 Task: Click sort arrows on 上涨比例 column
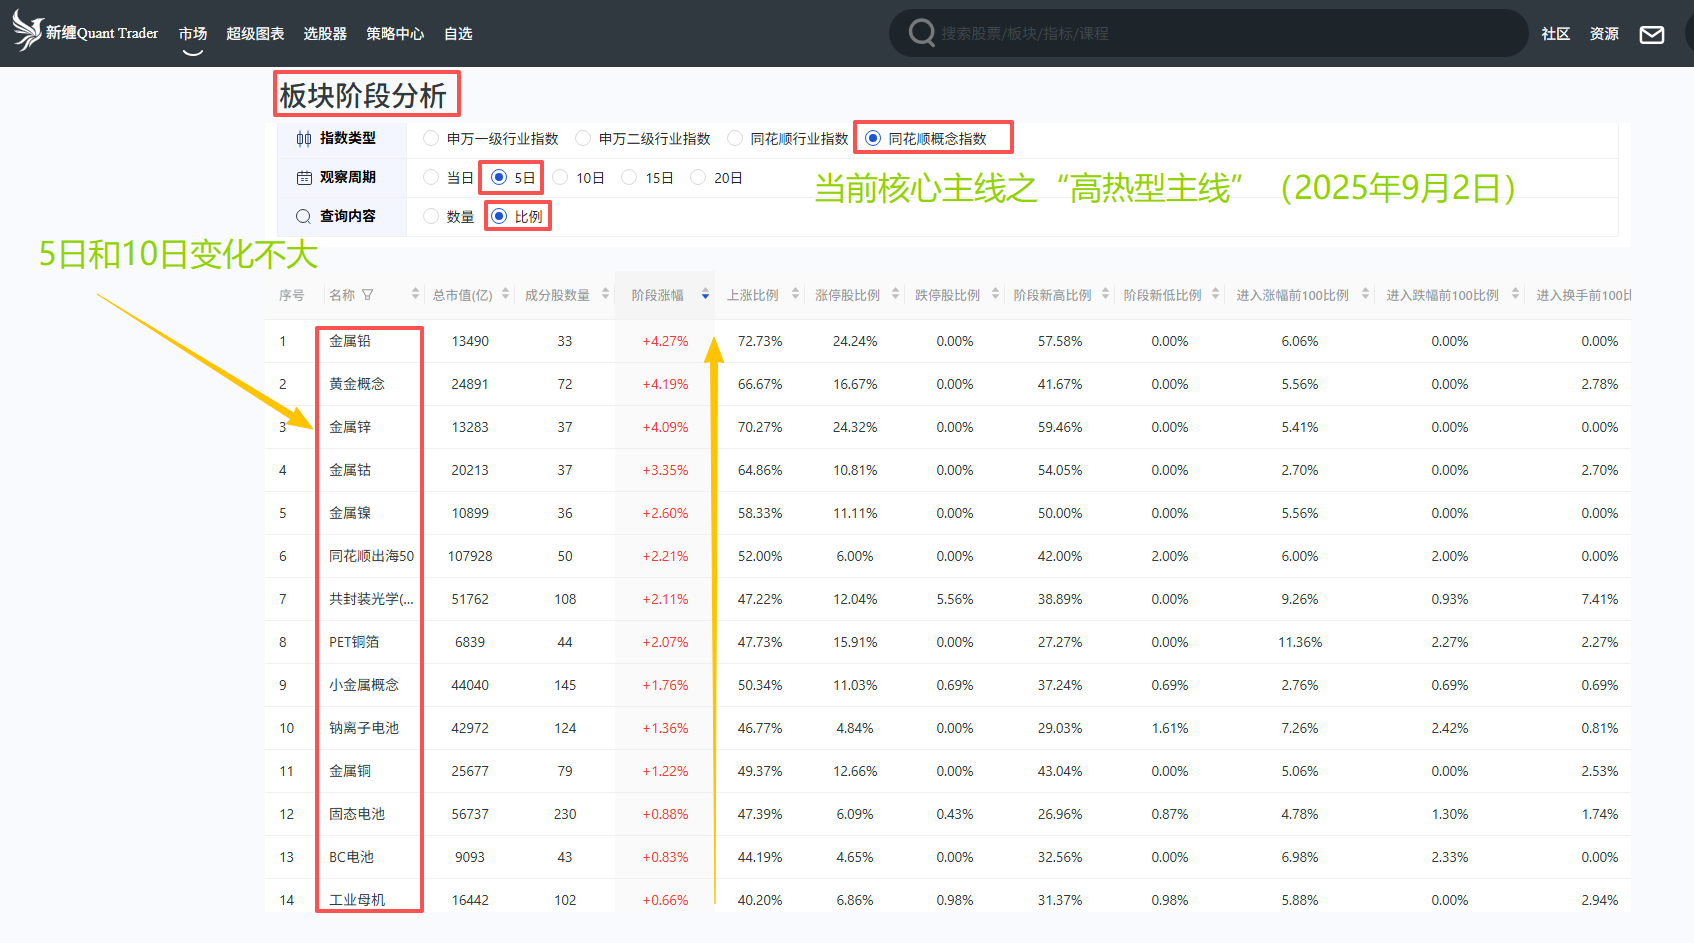click(796, 294)
